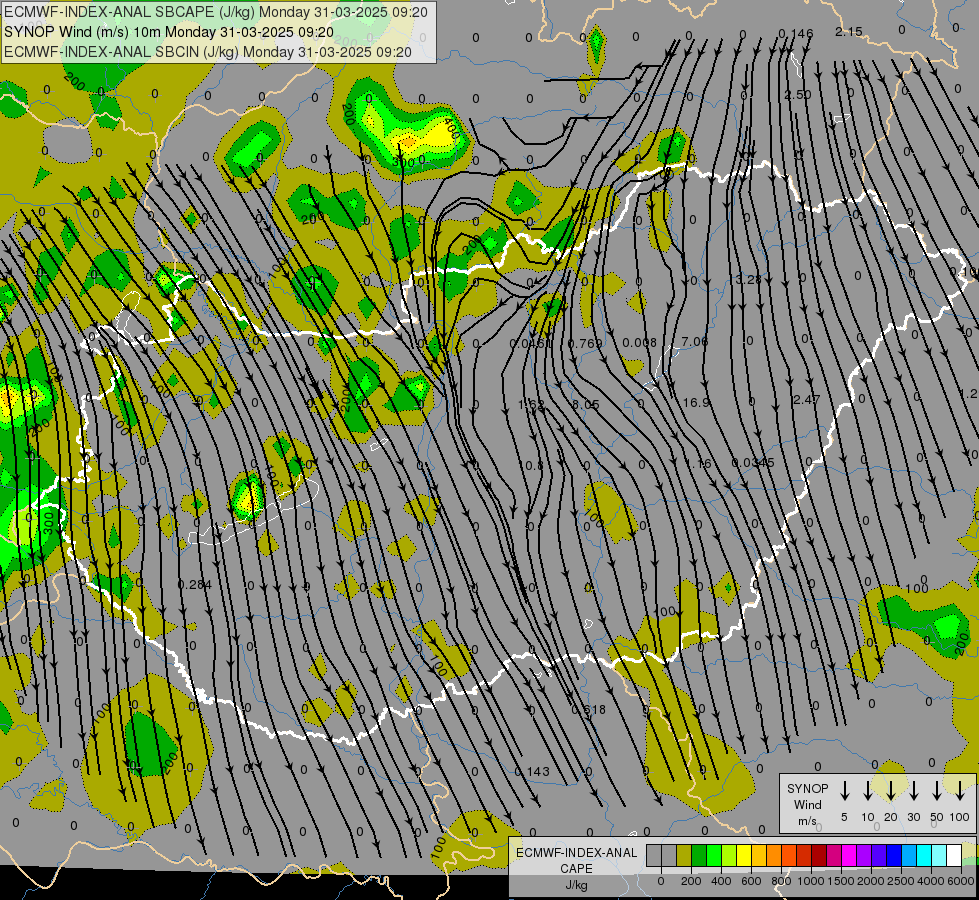Click the 8.05 value on map
Image resolution: width=979 pixels, height=900 pixels.
tap(586, 405)
